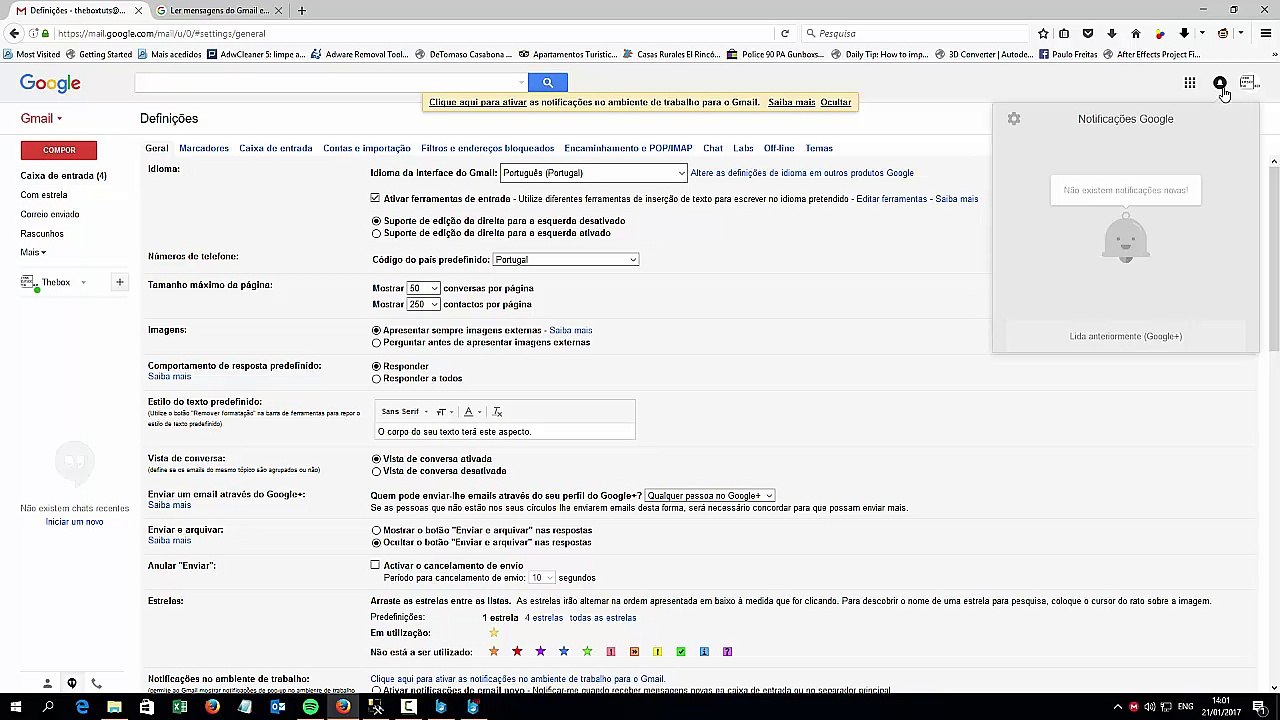This screenshot has width=1280, height=720.
Task: Select right-to-left editing support desativado
Action: pyautogui.click(x=376, y=221)
